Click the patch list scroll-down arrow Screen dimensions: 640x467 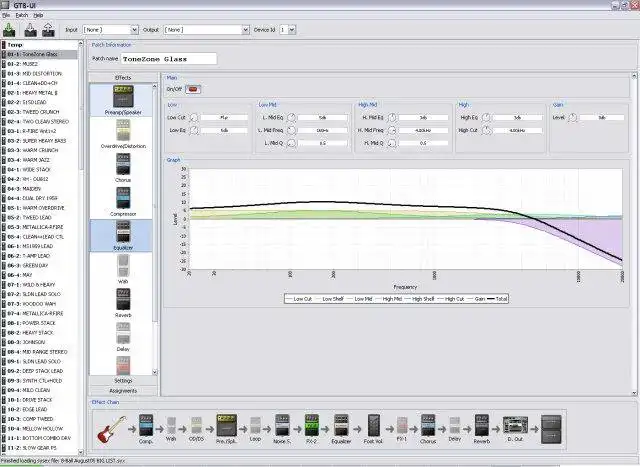pos(80,452)
